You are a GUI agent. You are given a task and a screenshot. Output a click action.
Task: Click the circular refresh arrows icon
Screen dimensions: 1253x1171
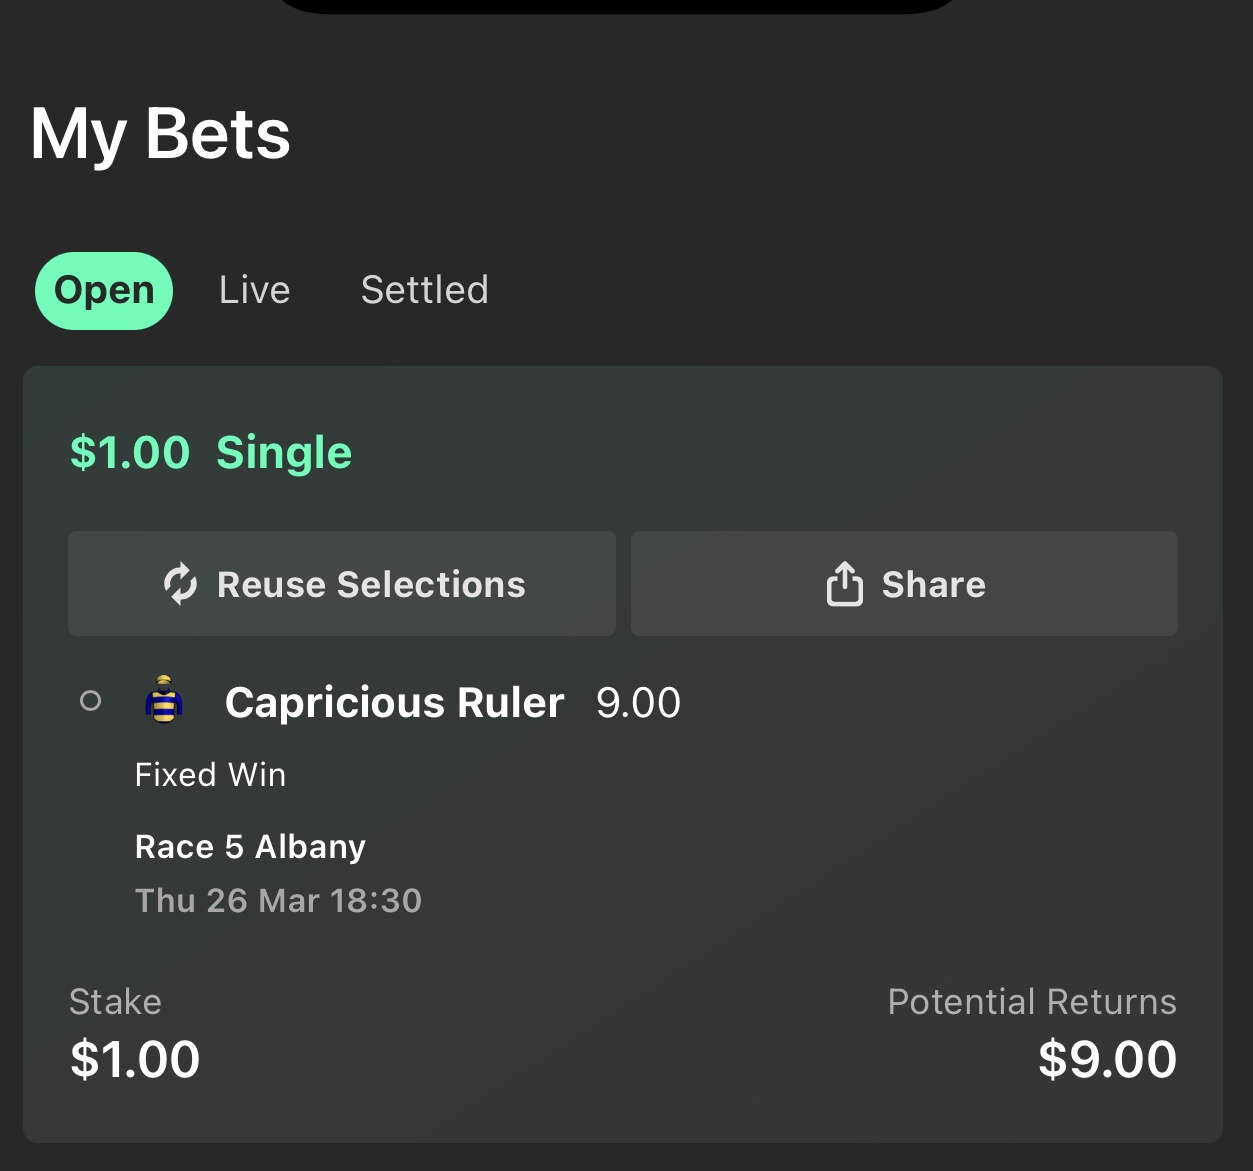pyautogui.click(x=181, y=584)
